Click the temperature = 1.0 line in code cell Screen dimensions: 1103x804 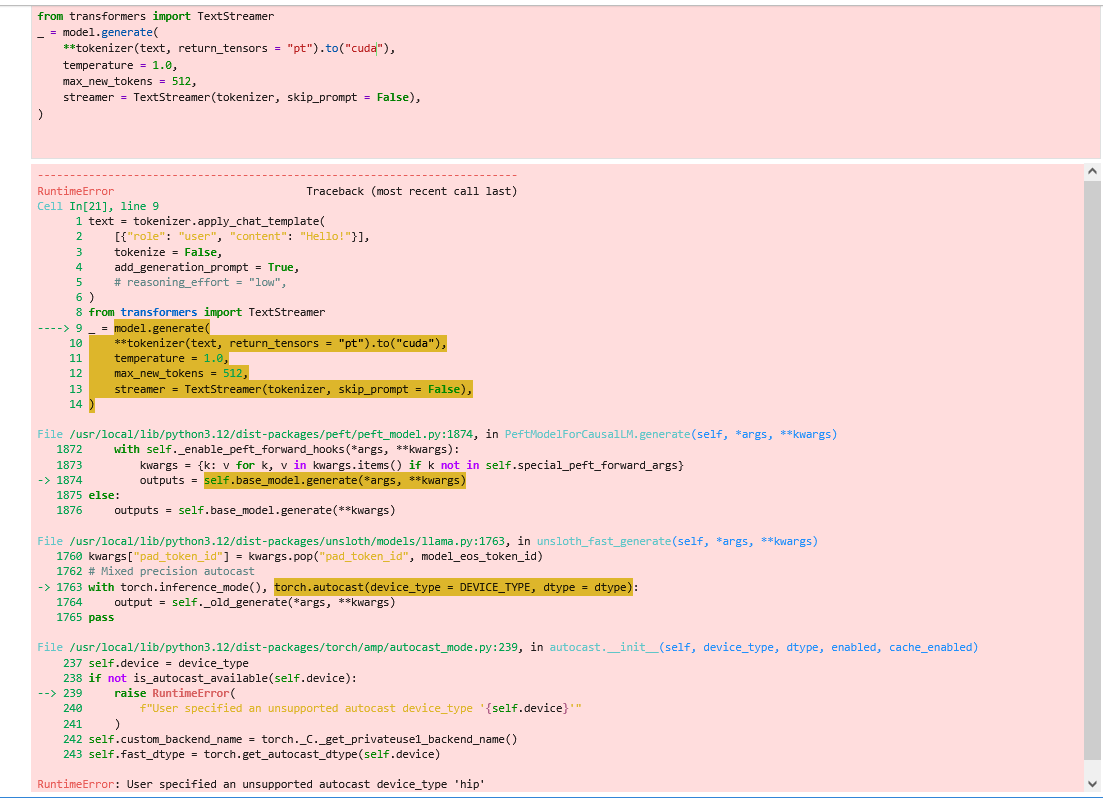pyautogui.click(x=119, y=65)
